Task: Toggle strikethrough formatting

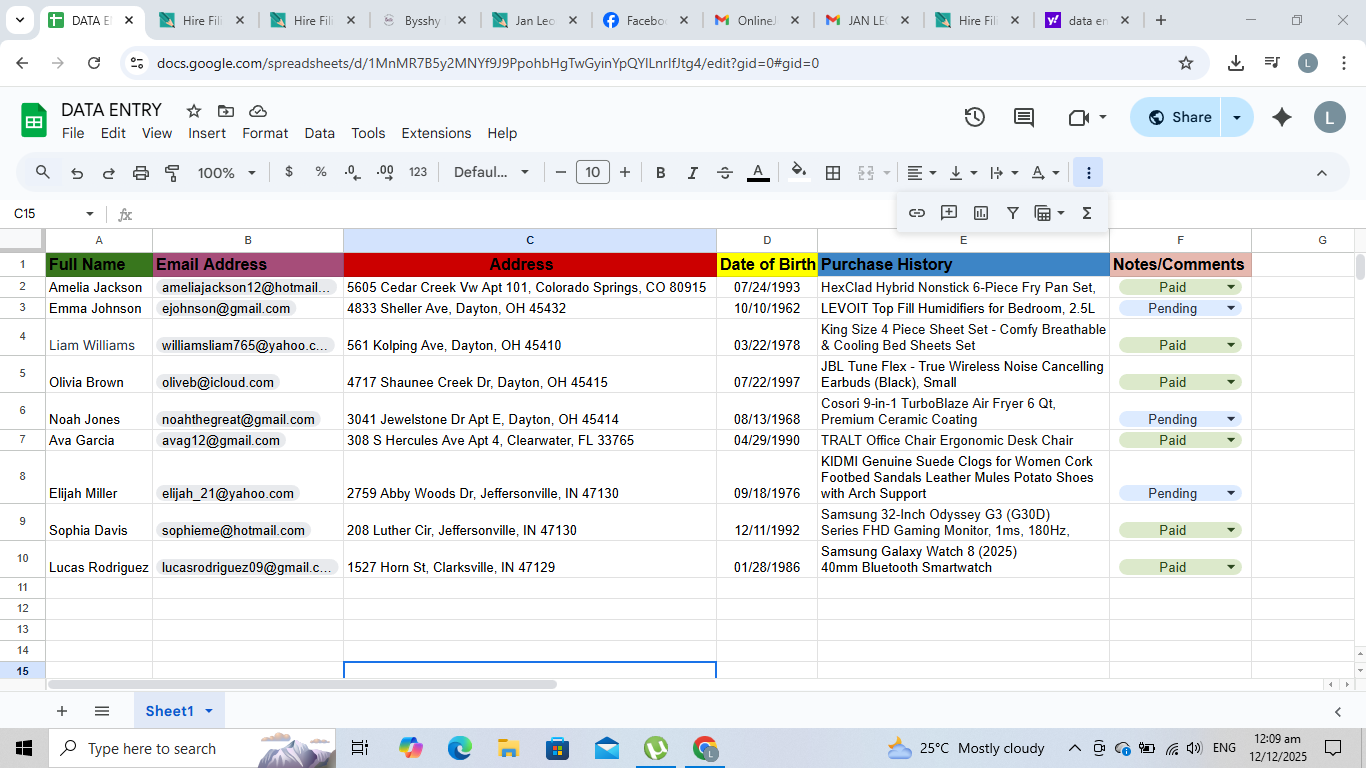Action: (x=725, y=173)
